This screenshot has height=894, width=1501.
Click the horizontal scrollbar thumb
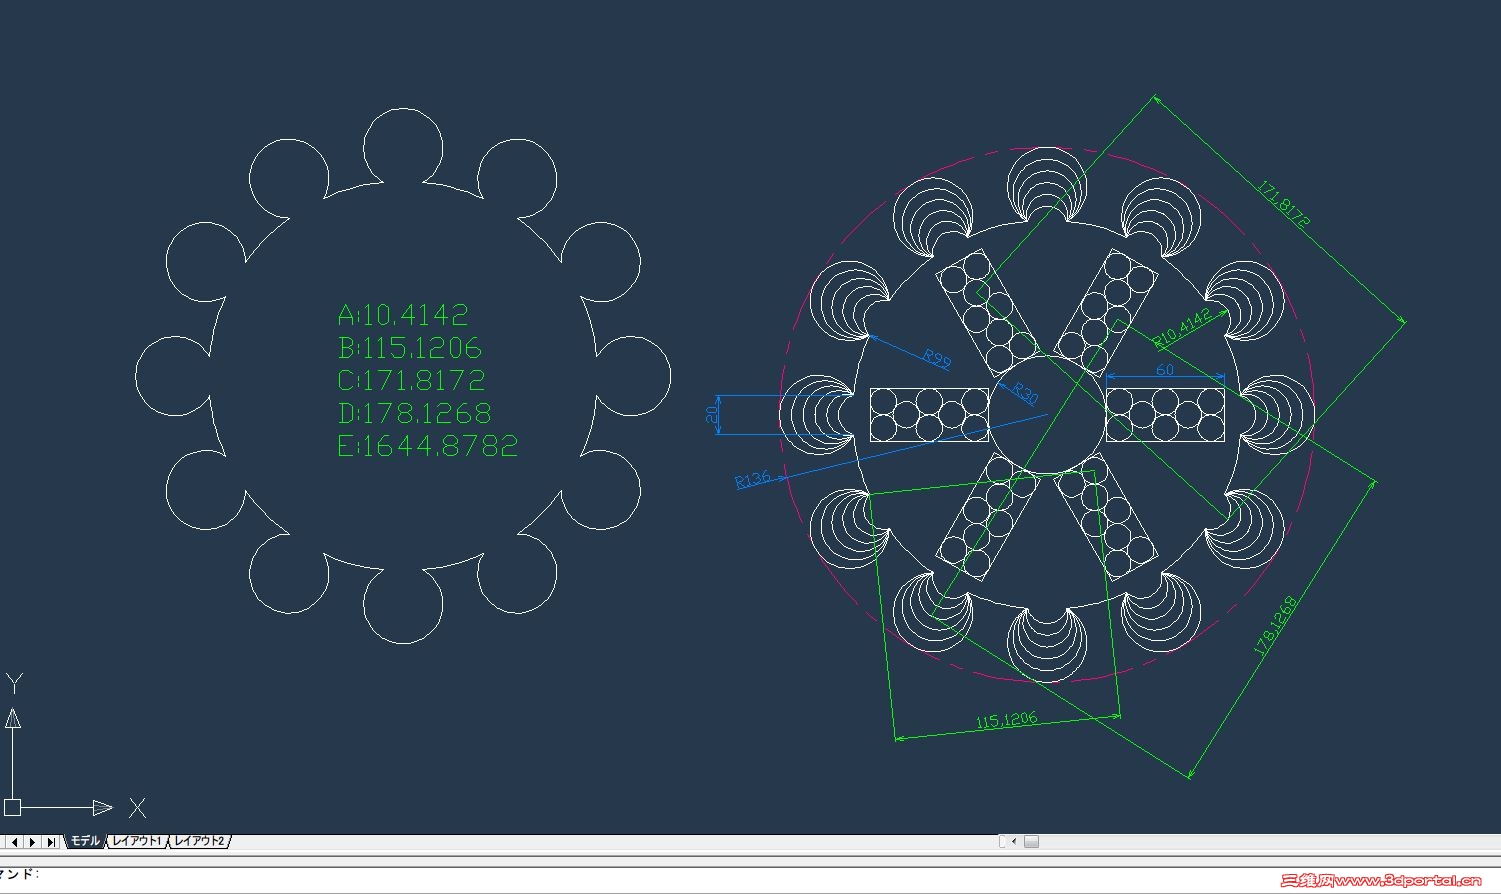tap(1031, 841)
